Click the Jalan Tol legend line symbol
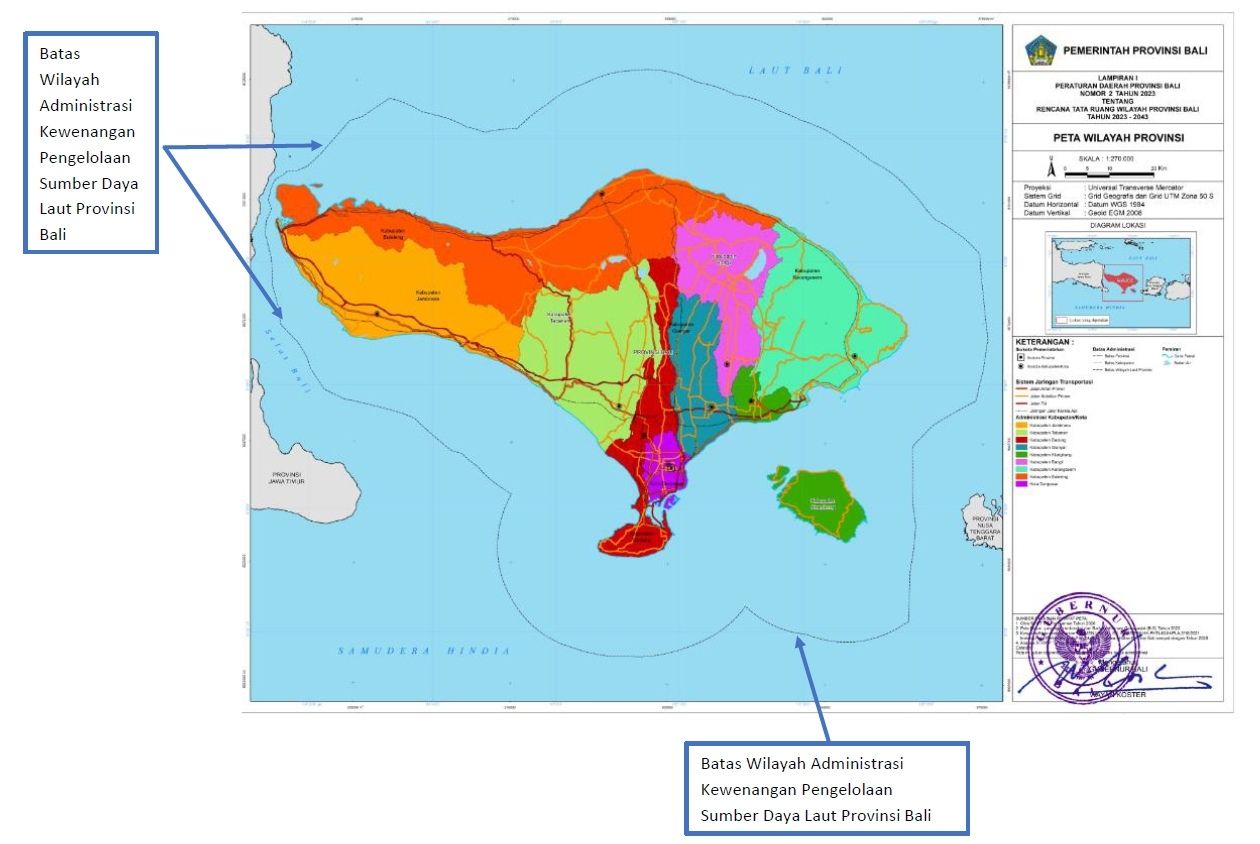The image size is (1260, 844). coord(1021,403)
